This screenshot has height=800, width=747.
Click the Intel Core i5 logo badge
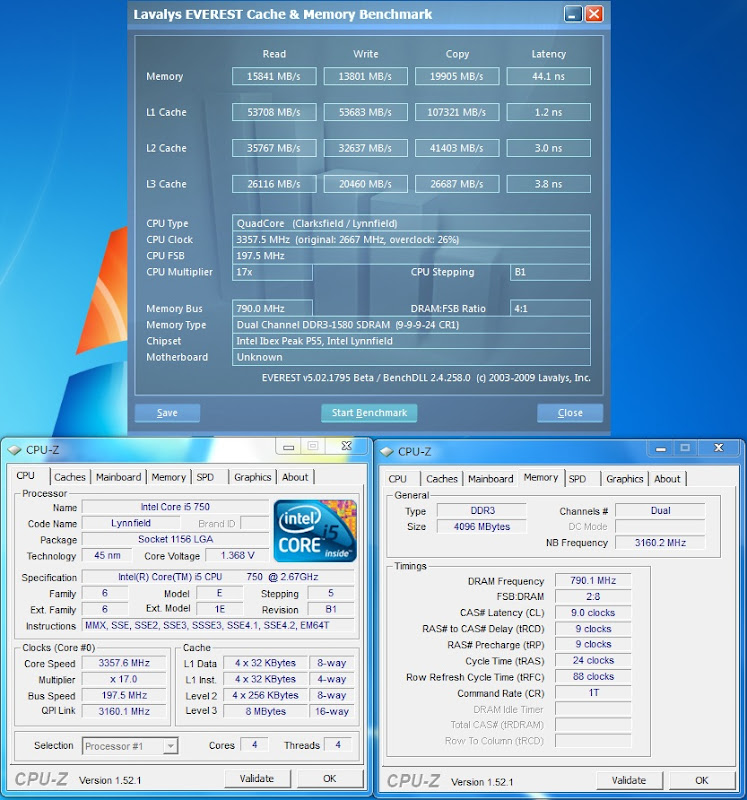[x=315, y=531]
